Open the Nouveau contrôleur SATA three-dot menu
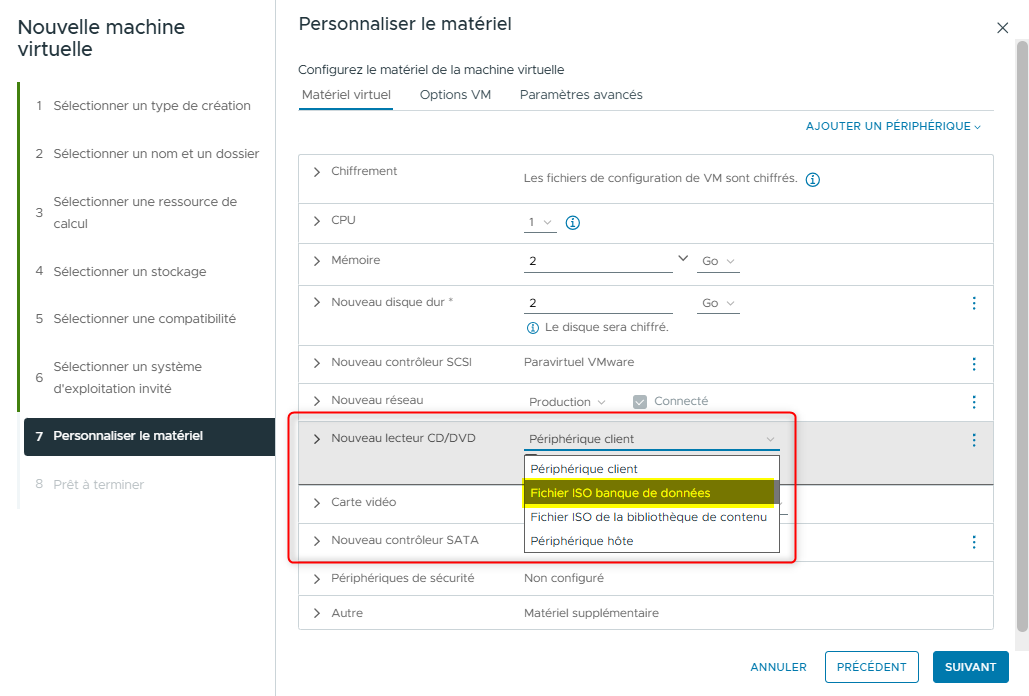 coord(974,542)
